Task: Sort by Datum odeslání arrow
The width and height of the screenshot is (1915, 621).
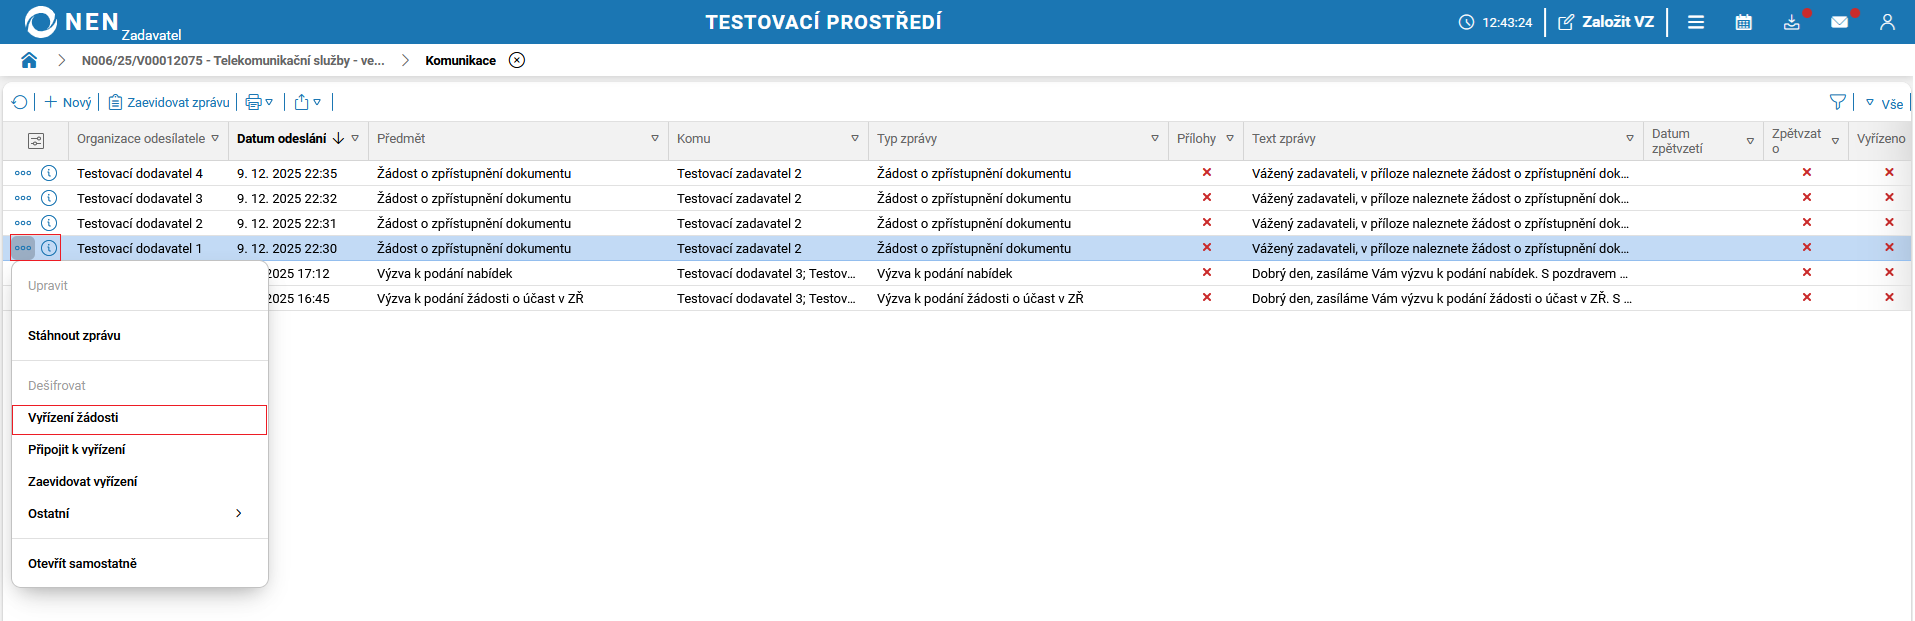Action: coord(338,139)
